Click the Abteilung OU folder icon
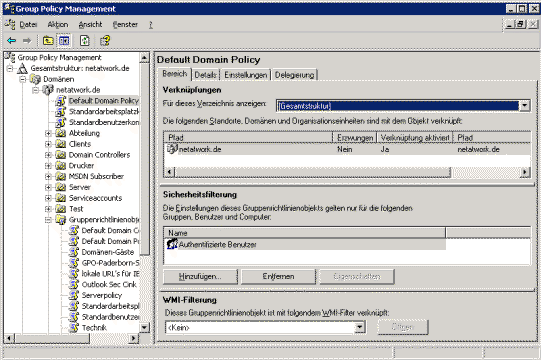This screenshot has width=541, height=360. click(x=61, y=133)
